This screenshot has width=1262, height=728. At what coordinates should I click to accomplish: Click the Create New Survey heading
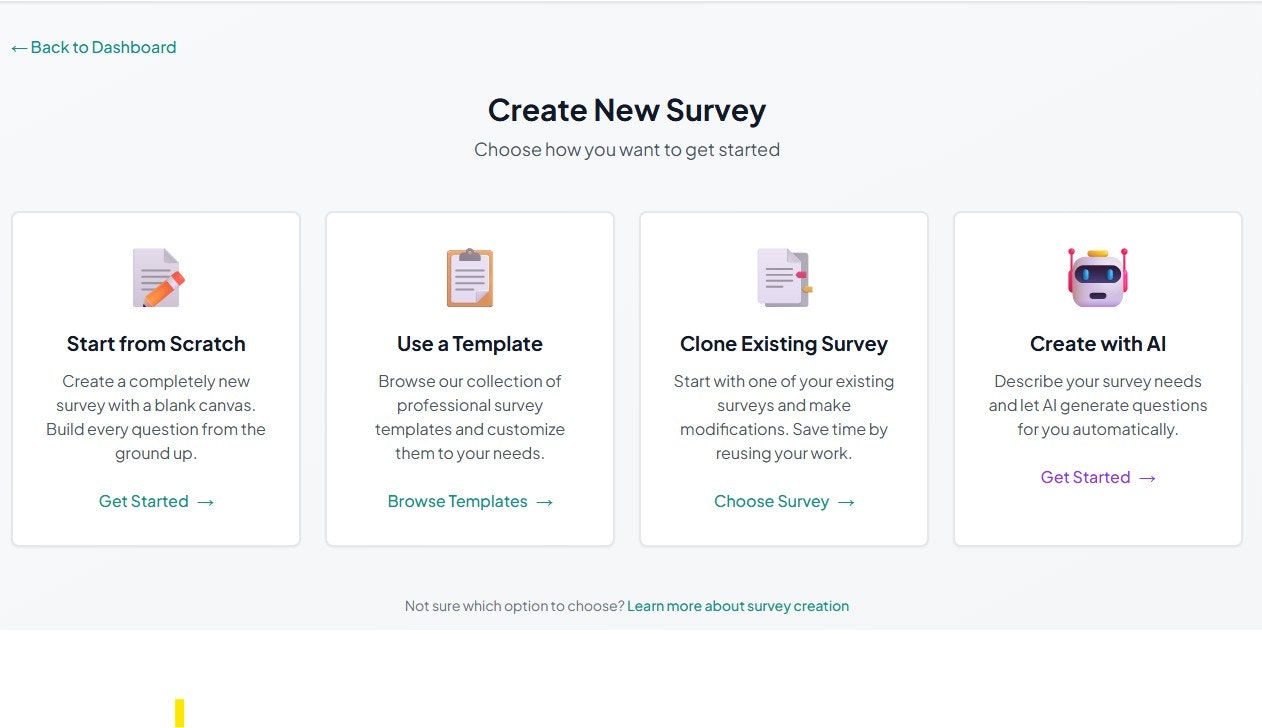[x=626, y=110]
